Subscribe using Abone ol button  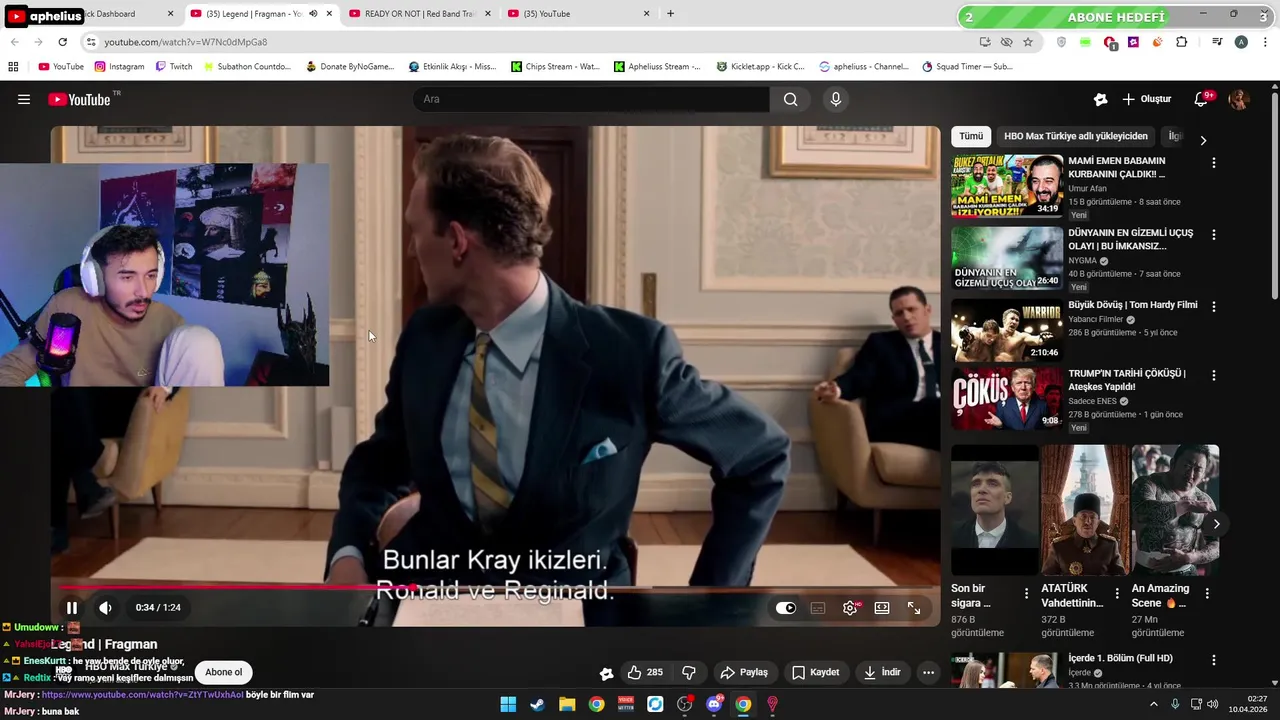click(224, 672)
